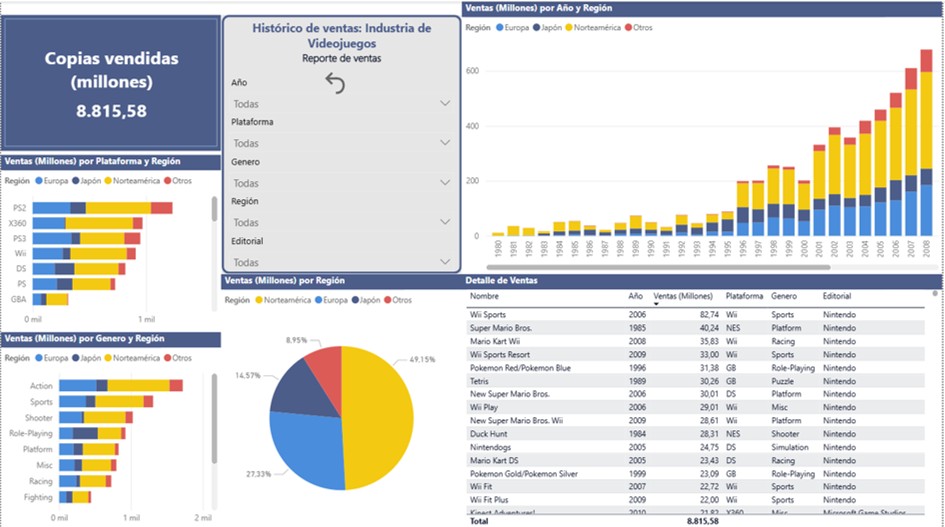The image size is (945, 527).
Task: Open the Plataforma slicer dropdown
Action: 444,143
